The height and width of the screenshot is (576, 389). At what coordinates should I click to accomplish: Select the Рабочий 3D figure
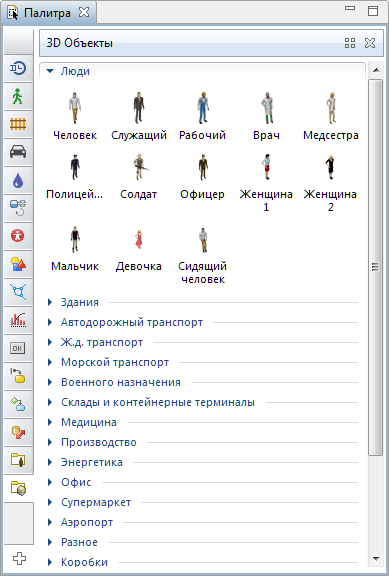[202, 116]
